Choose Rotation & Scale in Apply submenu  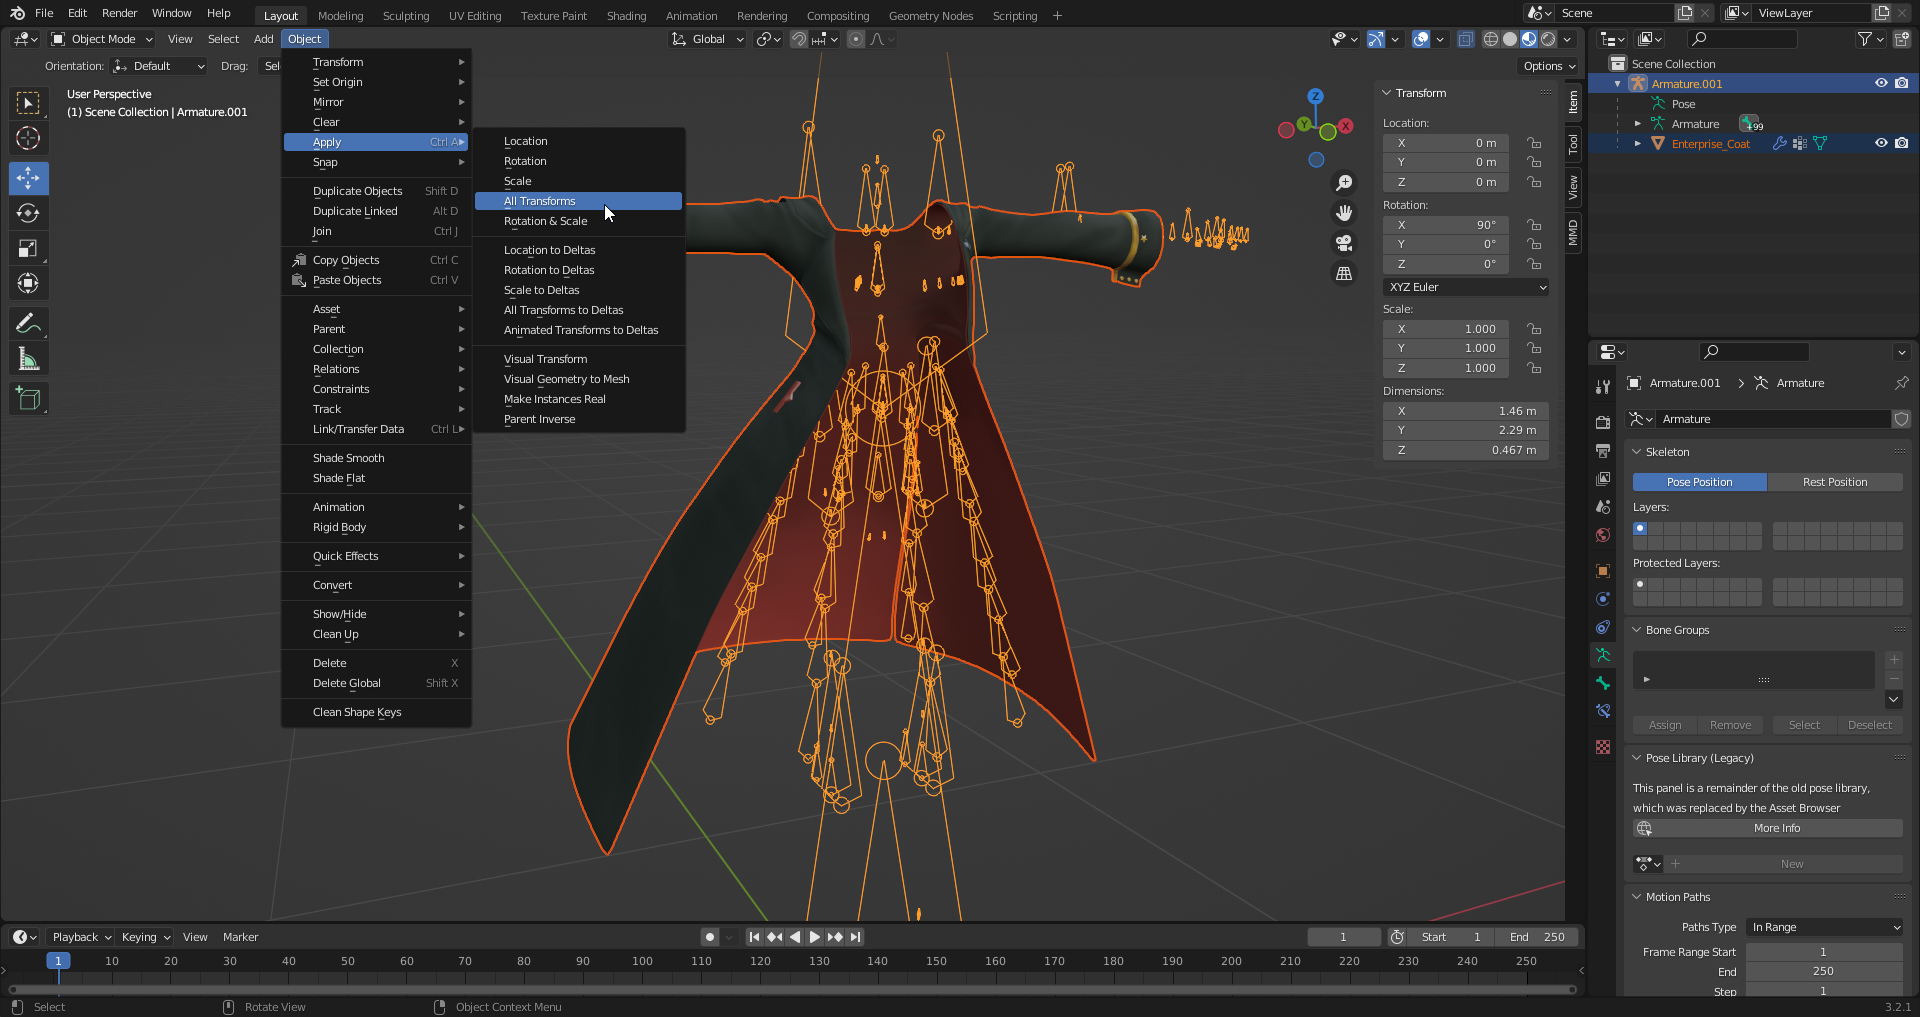tap(578, 221)
